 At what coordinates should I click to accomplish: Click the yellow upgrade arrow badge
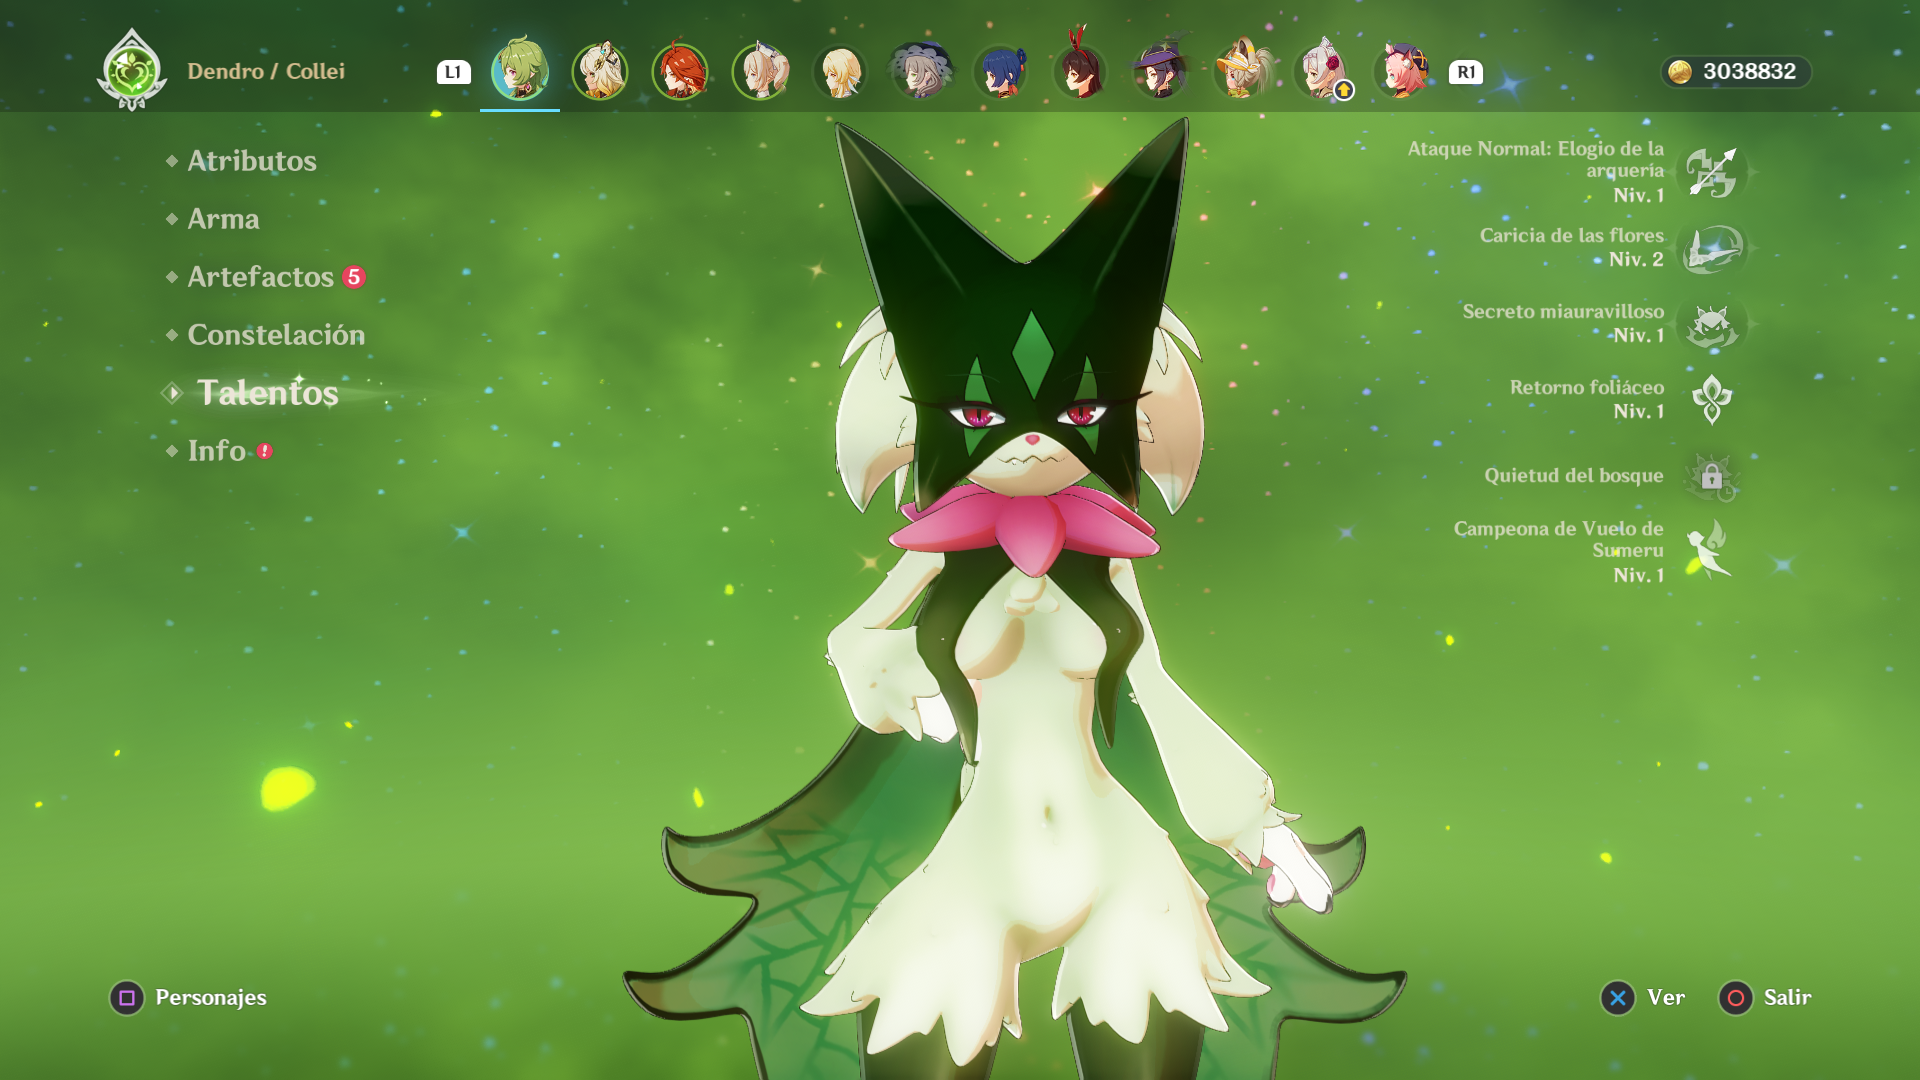(1344, 90)
